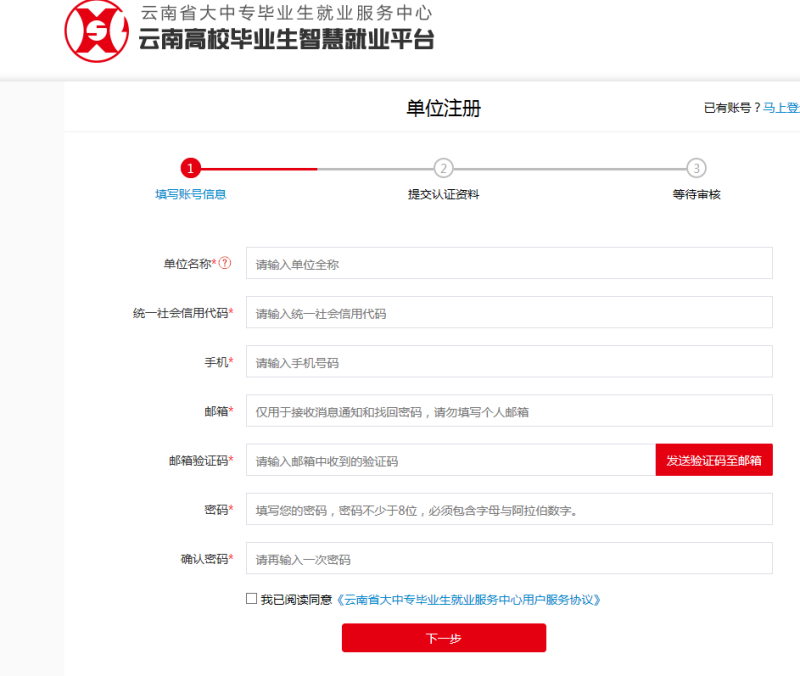Click the 邮箱 input field
This screenshot has width=800, height=676.
pos(509,411)
